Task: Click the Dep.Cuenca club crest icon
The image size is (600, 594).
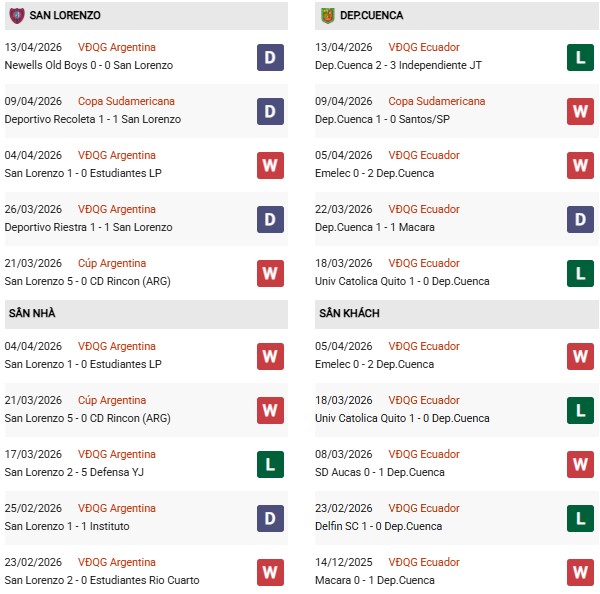Action: [x=327, y=16]
